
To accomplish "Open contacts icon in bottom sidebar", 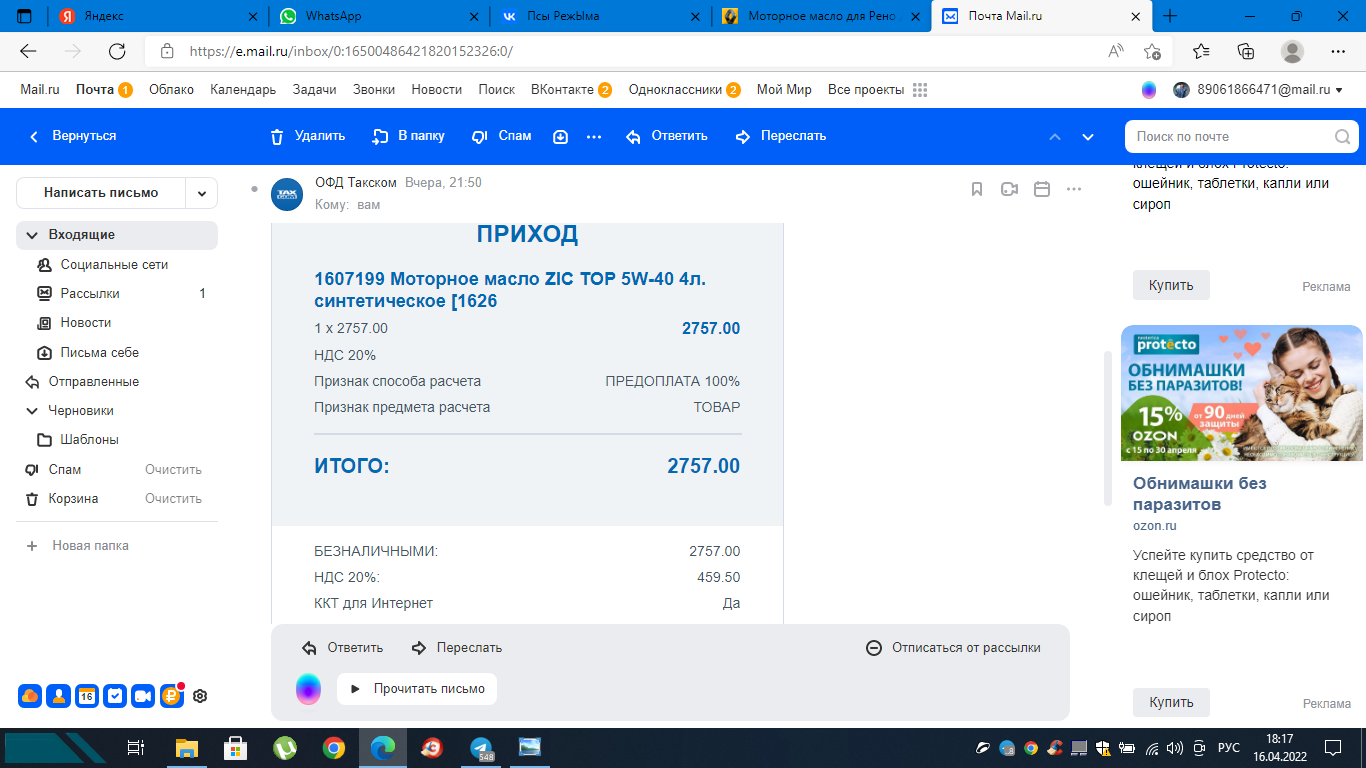I will [58, 696].
